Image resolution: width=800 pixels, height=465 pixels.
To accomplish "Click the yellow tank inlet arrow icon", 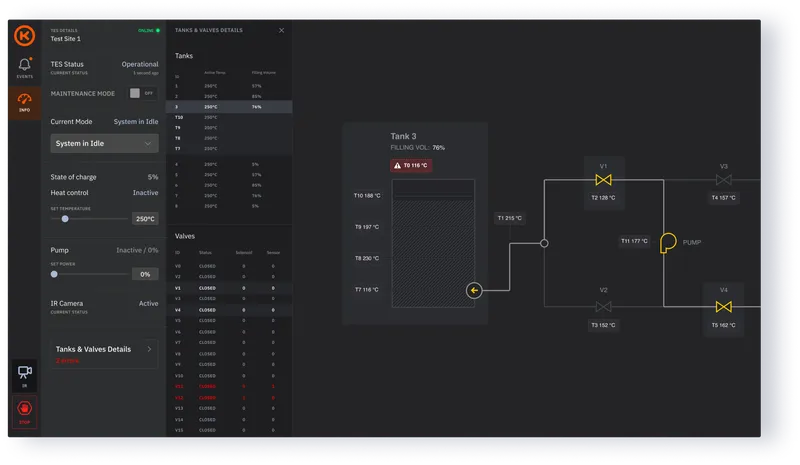I will click(x=474, y=290).
